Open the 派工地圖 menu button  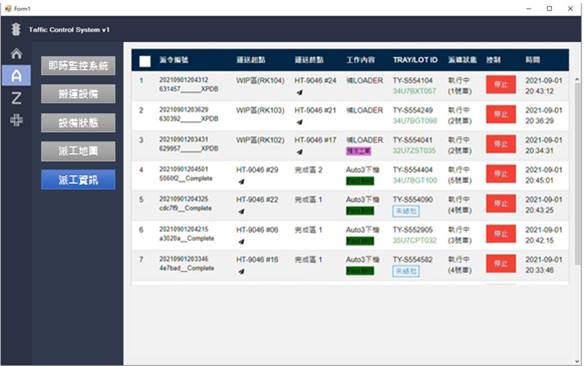click(78, 151)
